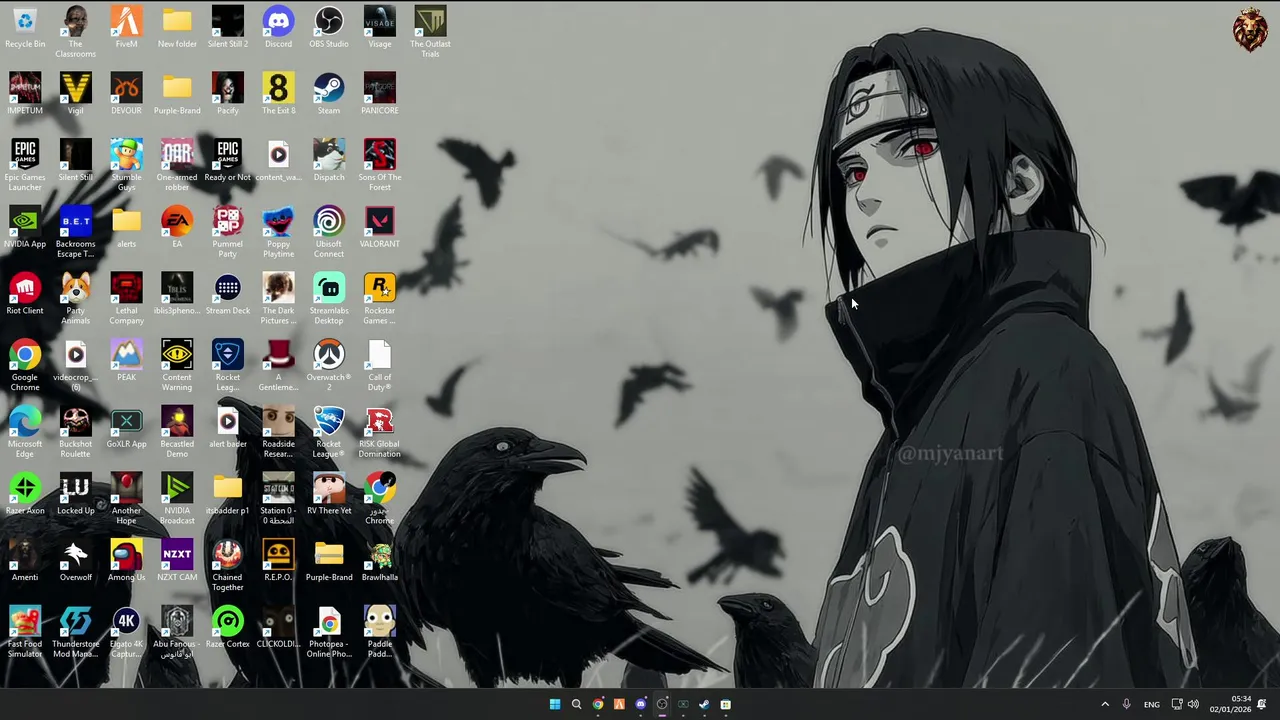Open One-armed robber shortcut

pyautogui.click(x=177, y=165)
